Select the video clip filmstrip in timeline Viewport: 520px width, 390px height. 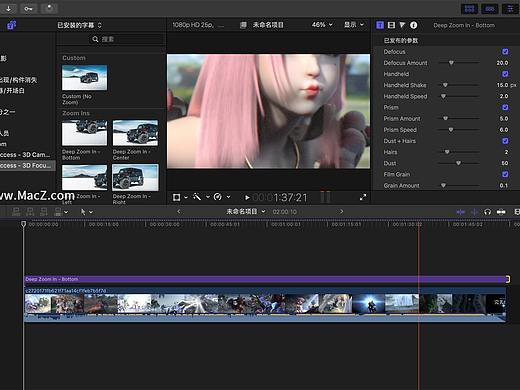pyautogui.click(x=265, y=304)
